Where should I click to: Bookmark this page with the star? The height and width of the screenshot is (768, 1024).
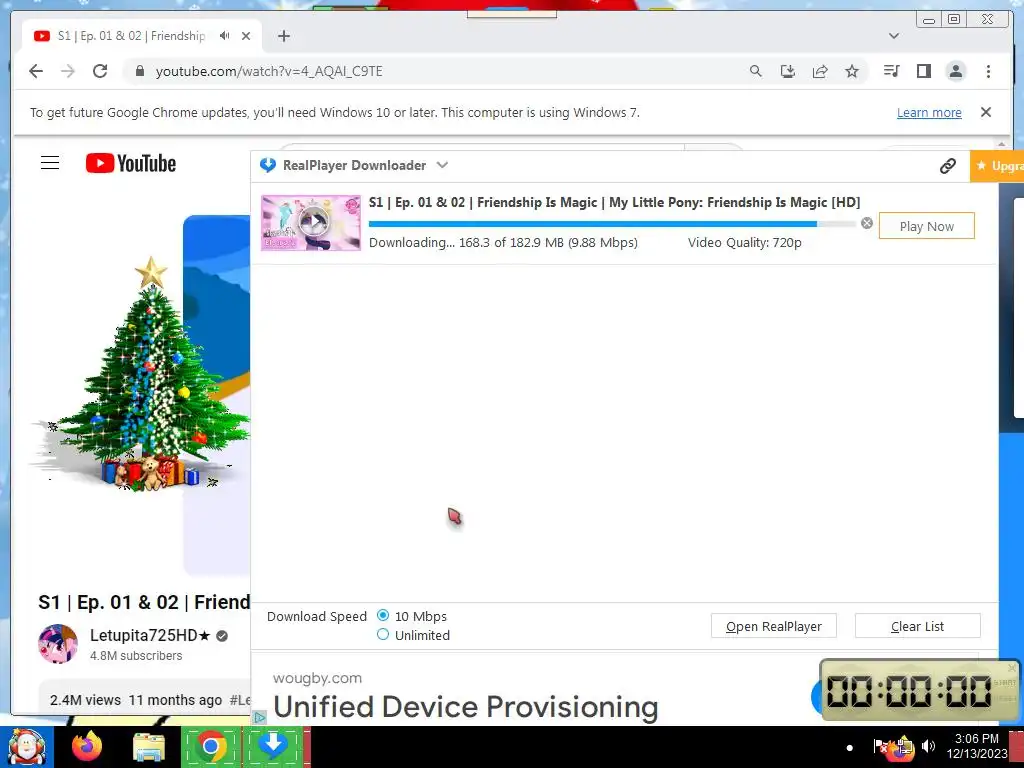(852, 71)
